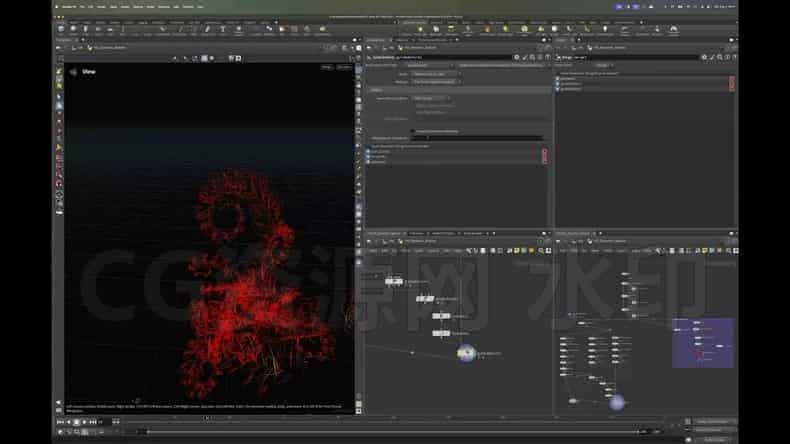Add an Environment Light from the shelf
790x444 pixels.
[524, 30]
